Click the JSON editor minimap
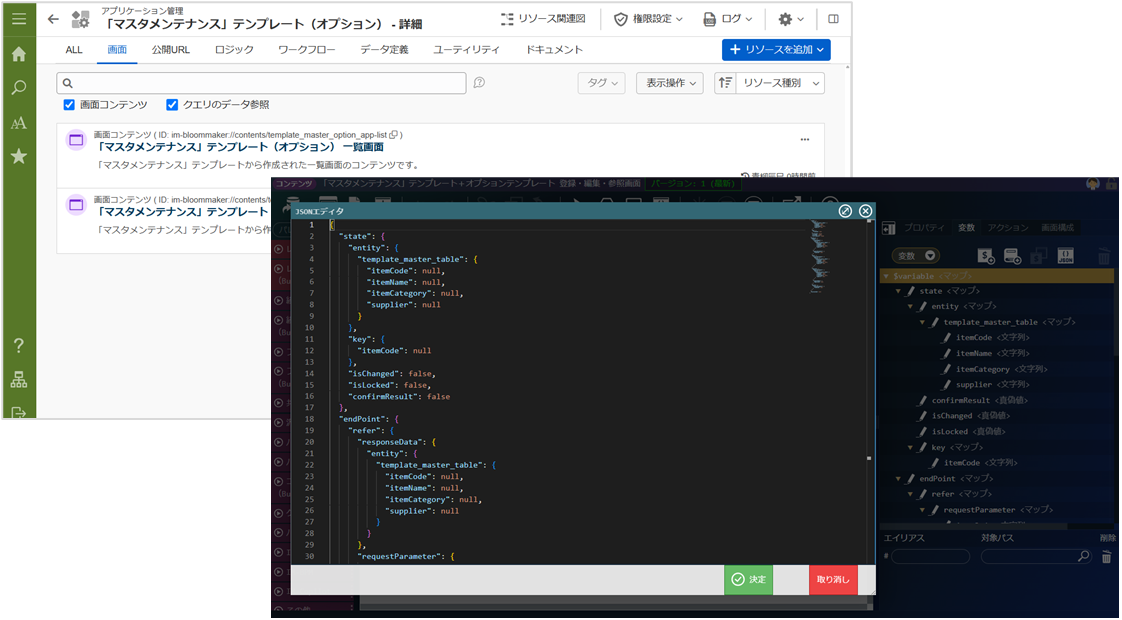 [x=819, y=258]
